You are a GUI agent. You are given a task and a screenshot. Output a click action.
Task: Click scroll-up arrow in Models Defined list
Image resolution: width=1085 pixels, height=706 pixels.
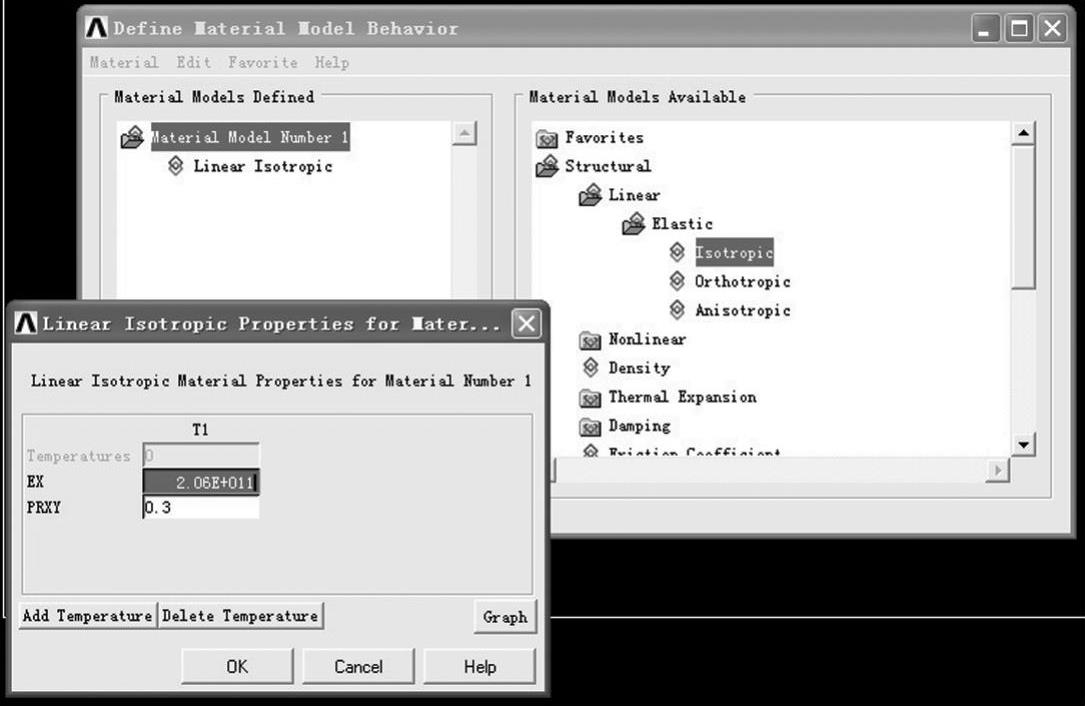pyautogui.click(x=464, y=133)
